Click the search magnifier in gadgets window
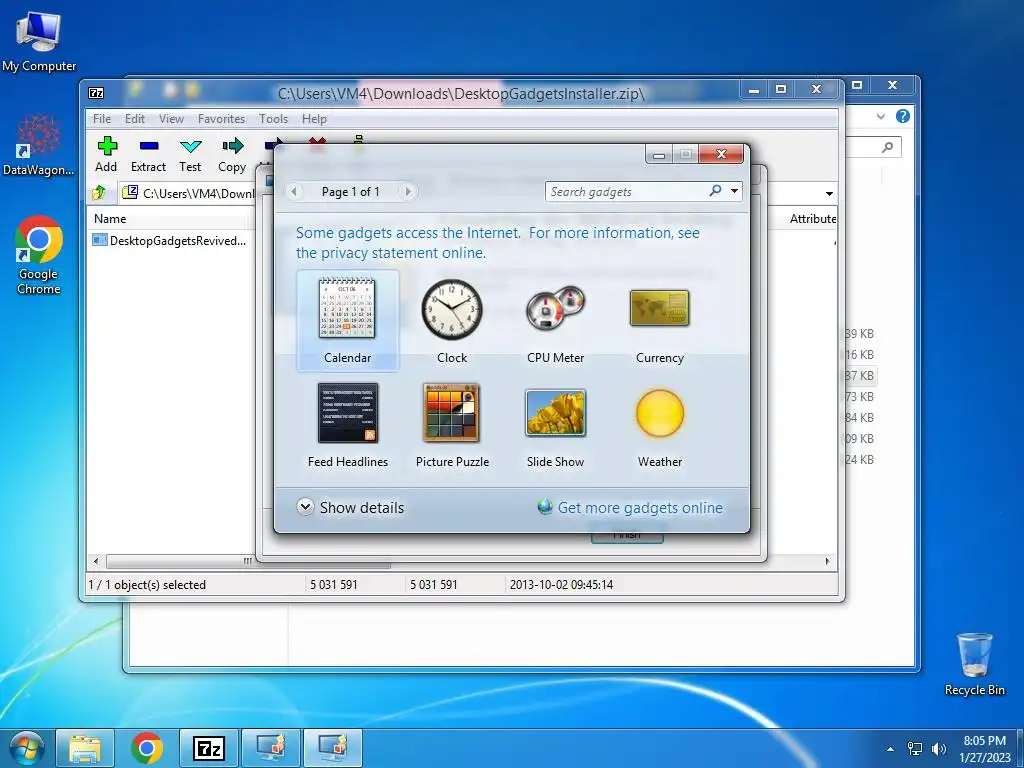Viewport: 1024px width, 768px height. [715, 191]
